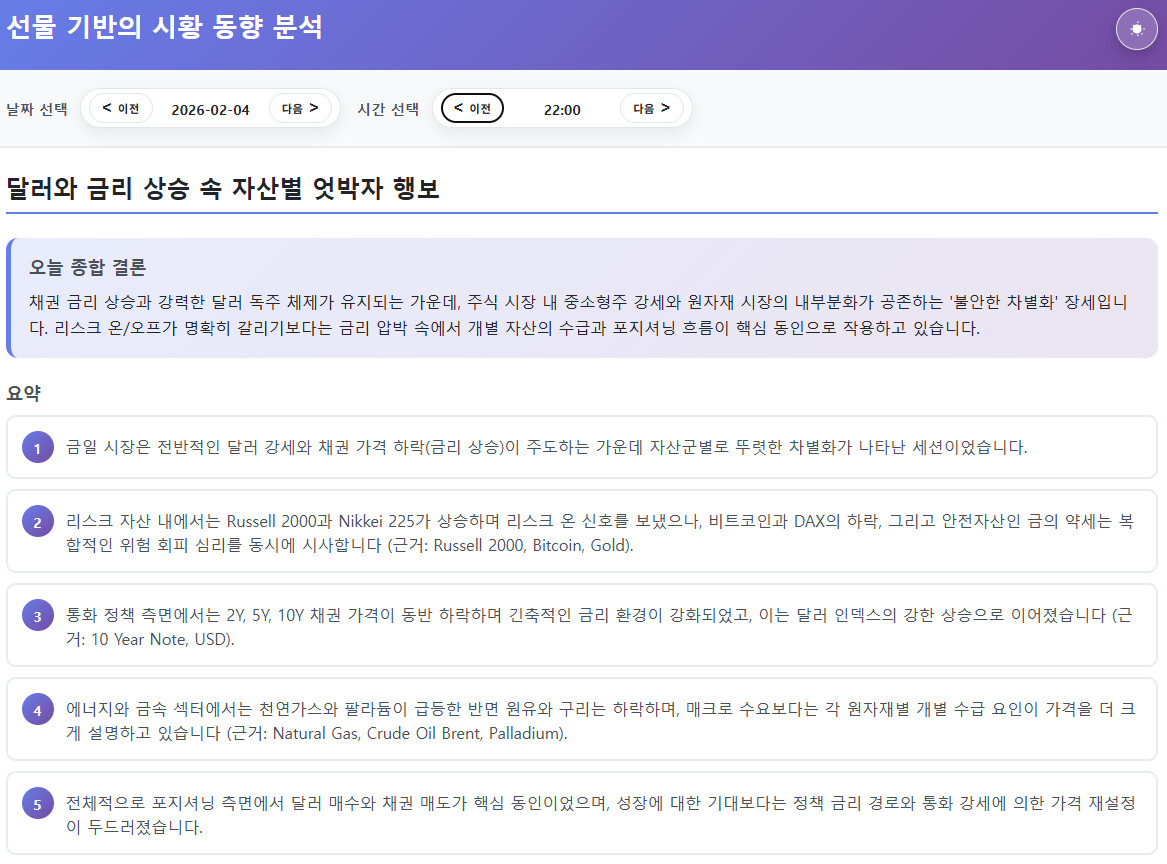Select the 22:00 time value
The height and width of the screenshot is (864, 1167).
562,109
